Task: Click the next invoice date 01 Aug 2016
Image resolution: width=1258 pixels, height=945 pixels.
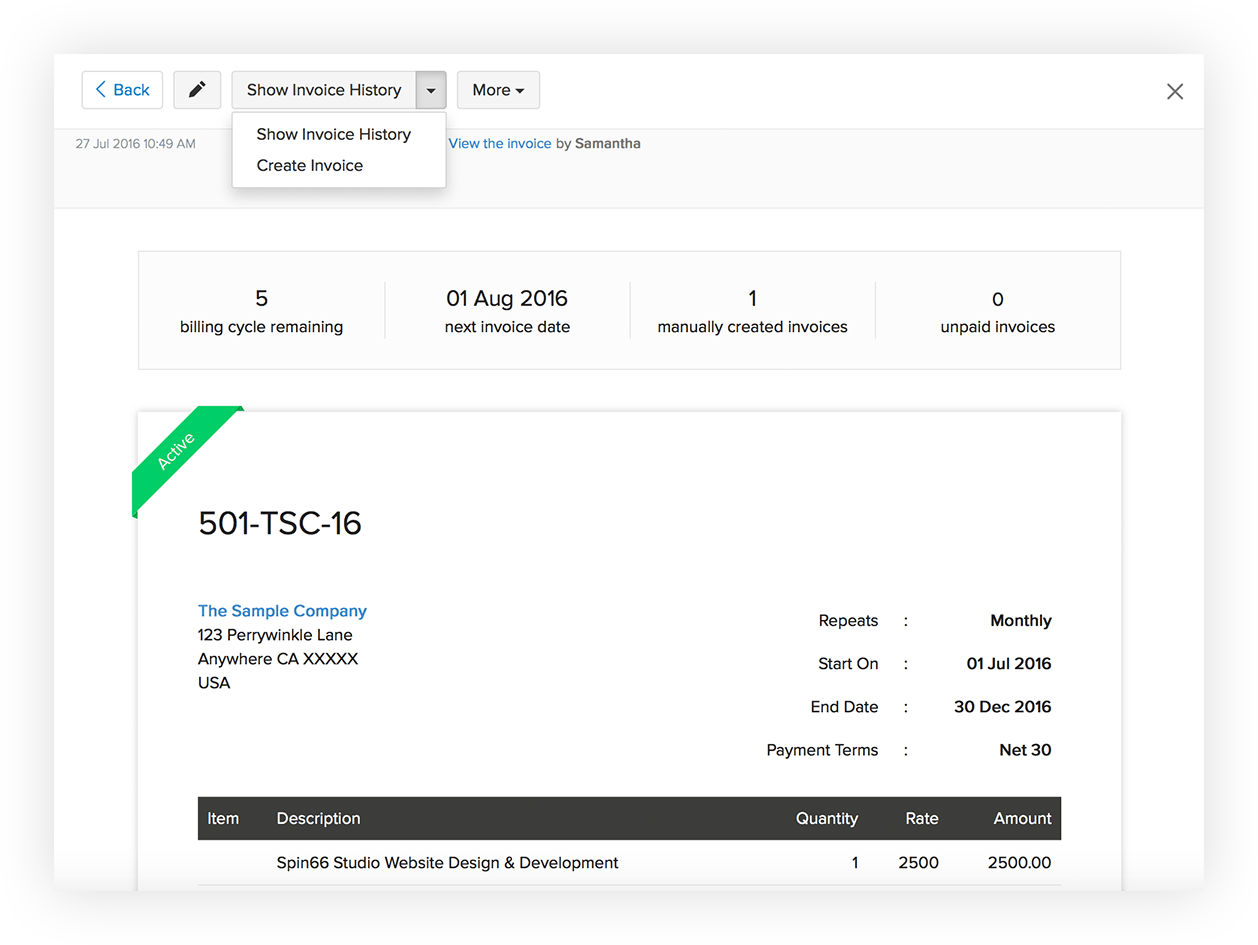Action: [x=506, y=299]
